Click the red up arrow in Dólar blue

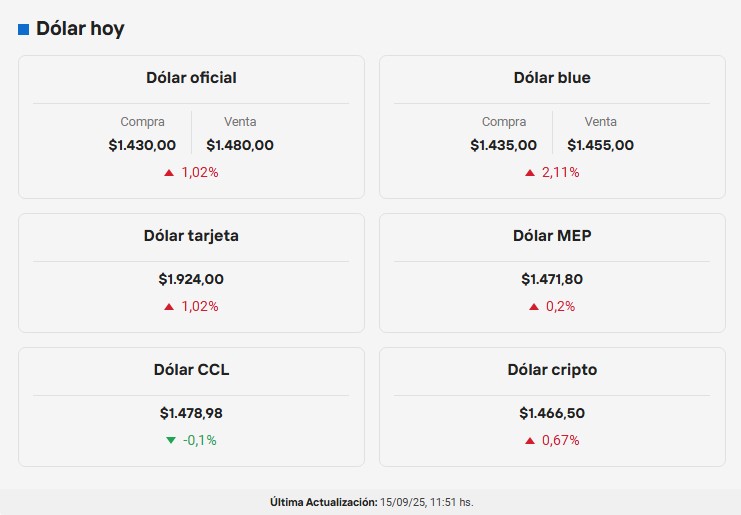coord(530,173)
